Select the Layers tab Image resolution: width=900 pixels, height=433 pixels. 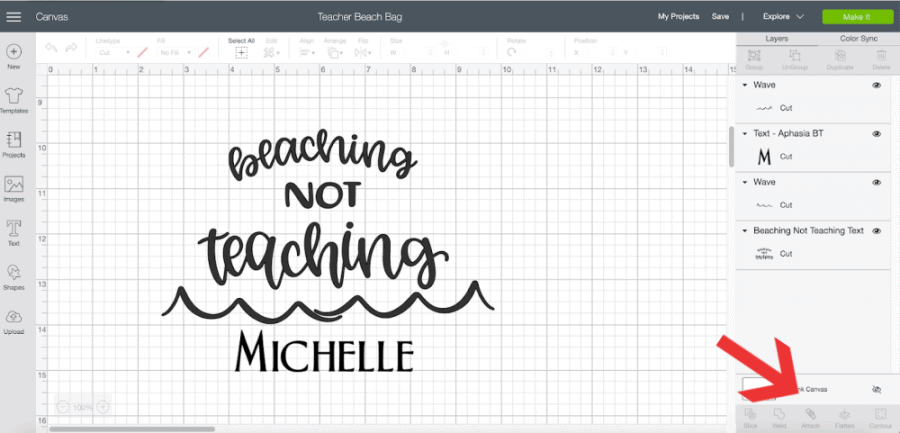[x=777, y=38]
